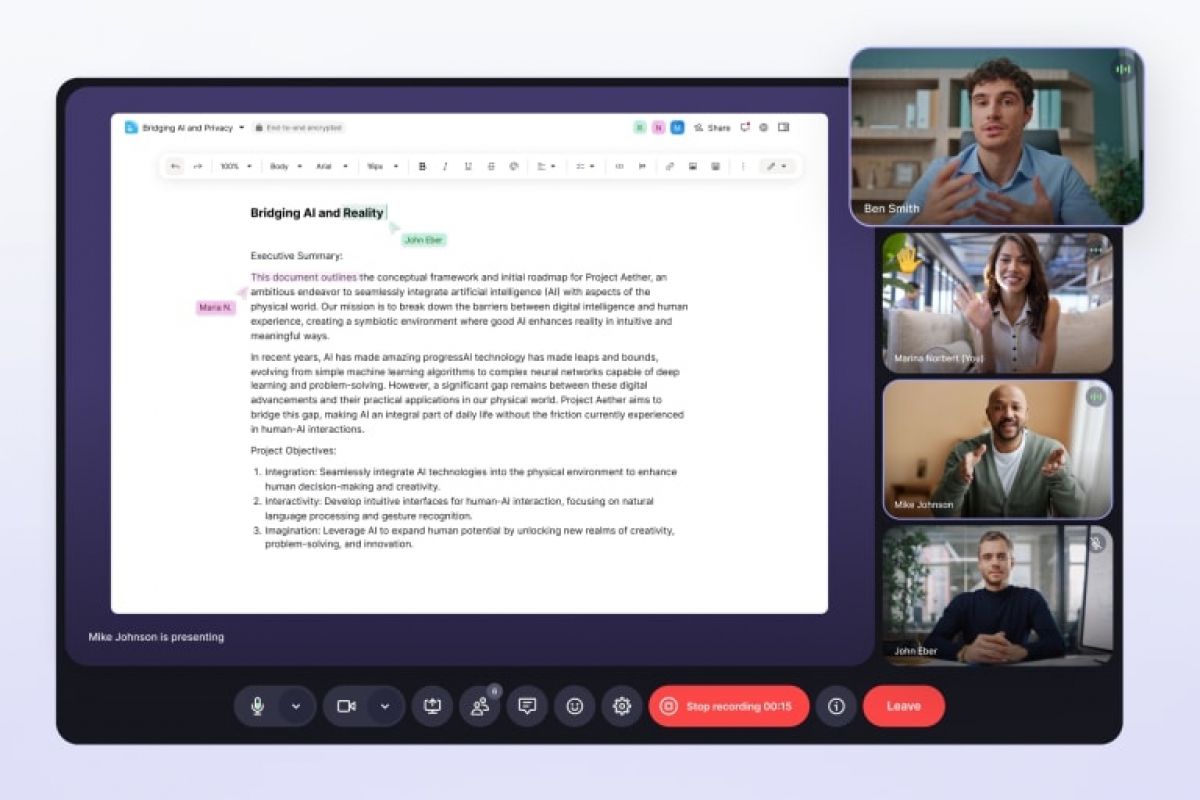Open the participants list
Viewport: 1200px width, 800px height.
click(x=480, y=706)
